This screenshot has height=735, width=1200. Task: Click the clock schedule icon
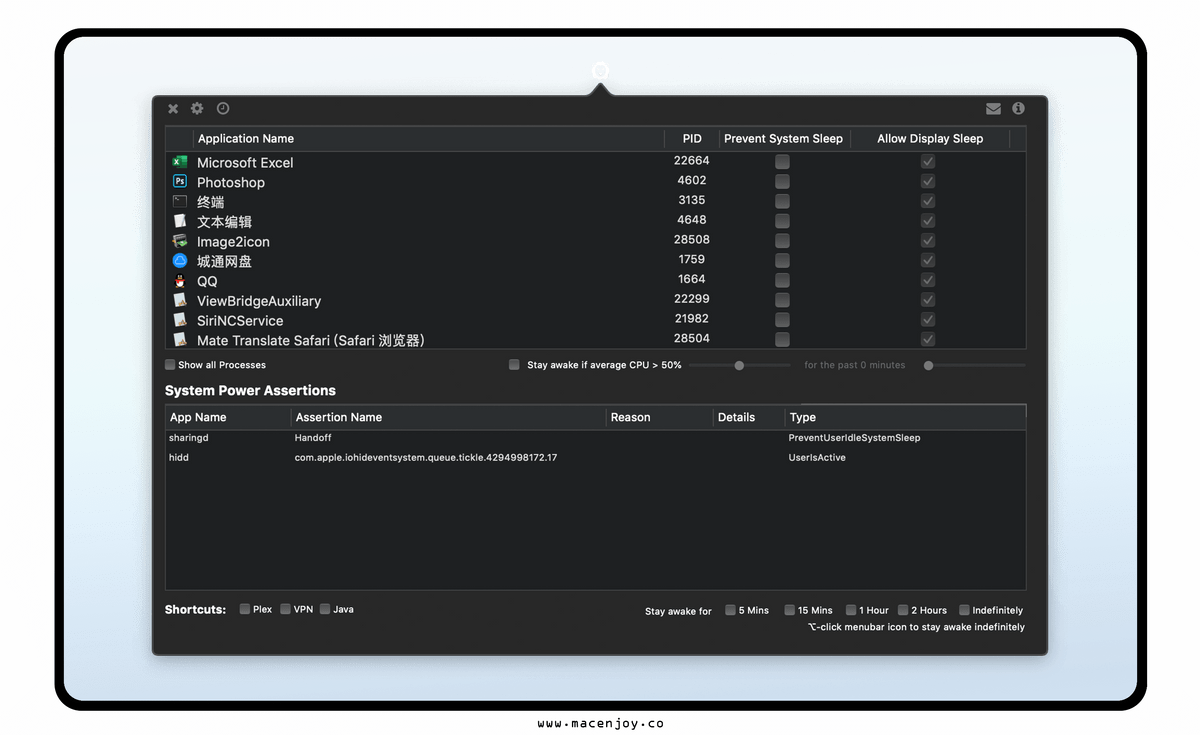[223, 108]
